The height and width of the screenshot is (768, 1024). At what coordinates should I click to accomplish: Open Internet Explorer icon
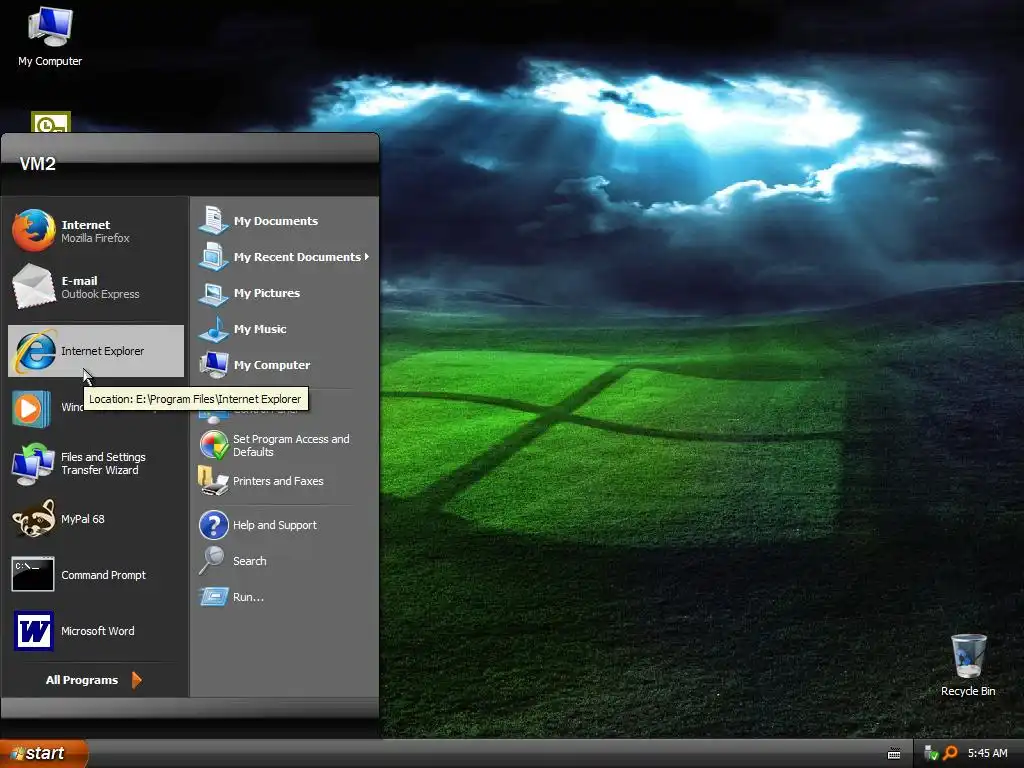click(35, 351)
